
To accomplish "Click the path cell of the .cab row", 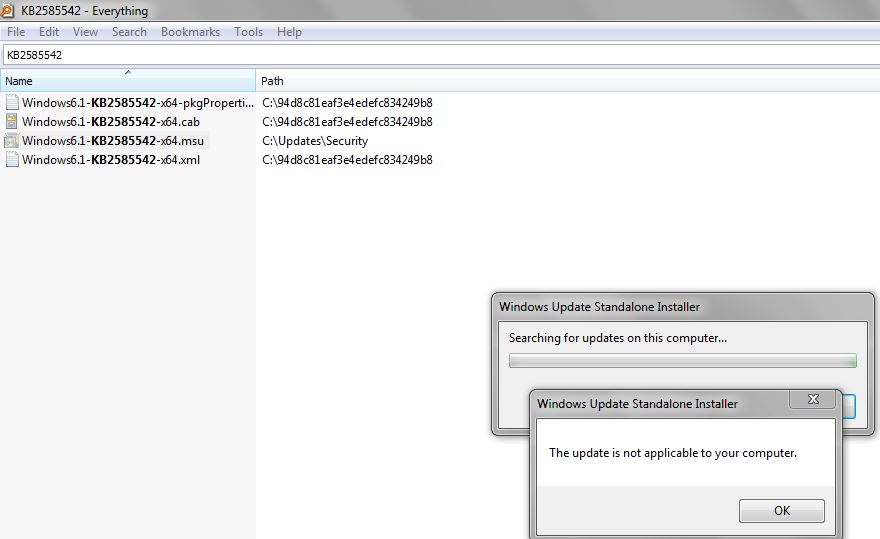I will (x=347, y=122).
